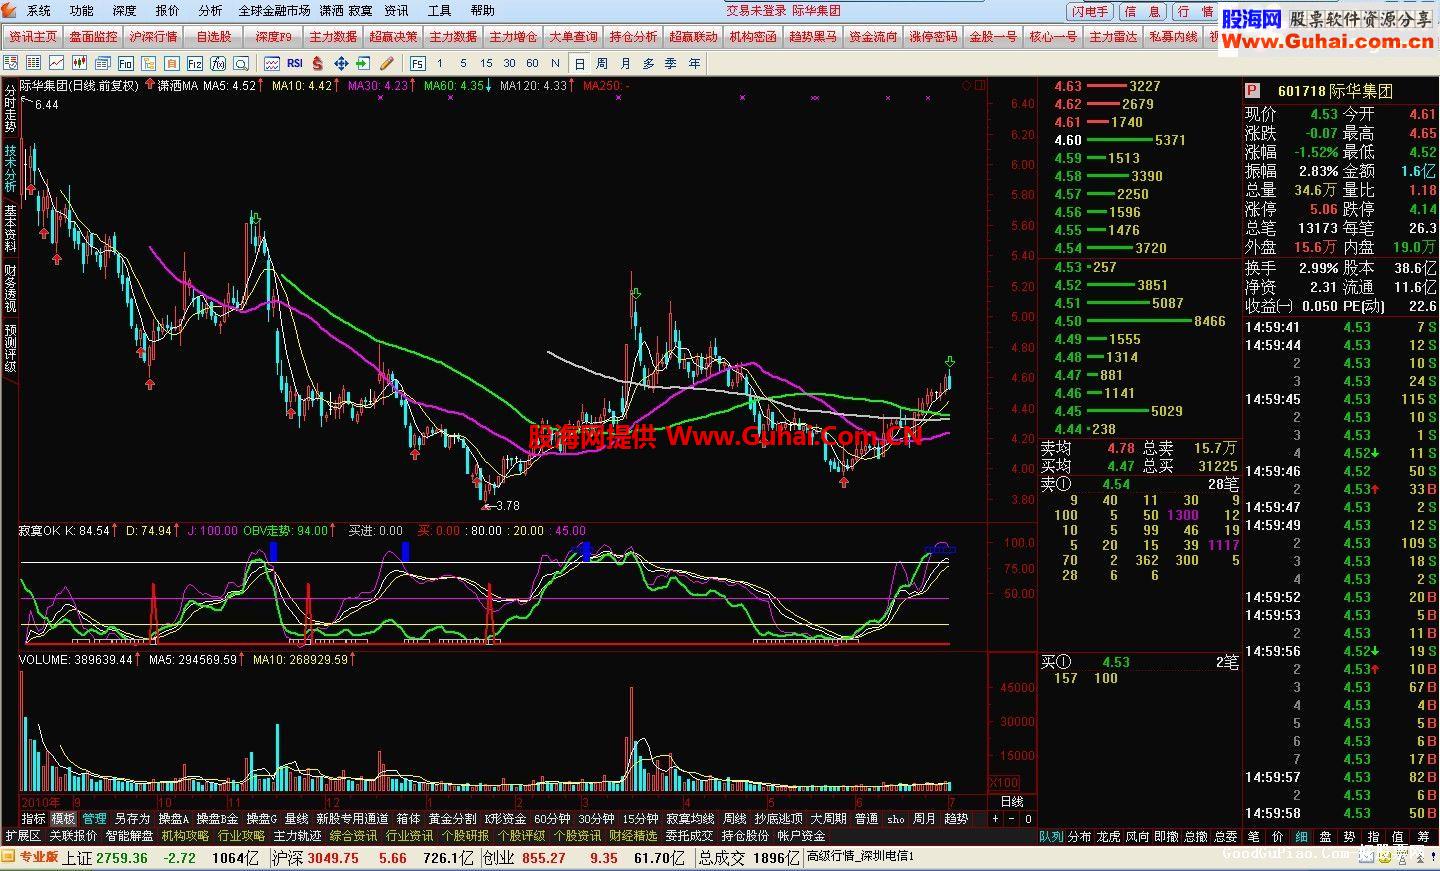Click the green arrow export icon
The width and height of the screenshot is (1440, 871).
click(363, 63)
